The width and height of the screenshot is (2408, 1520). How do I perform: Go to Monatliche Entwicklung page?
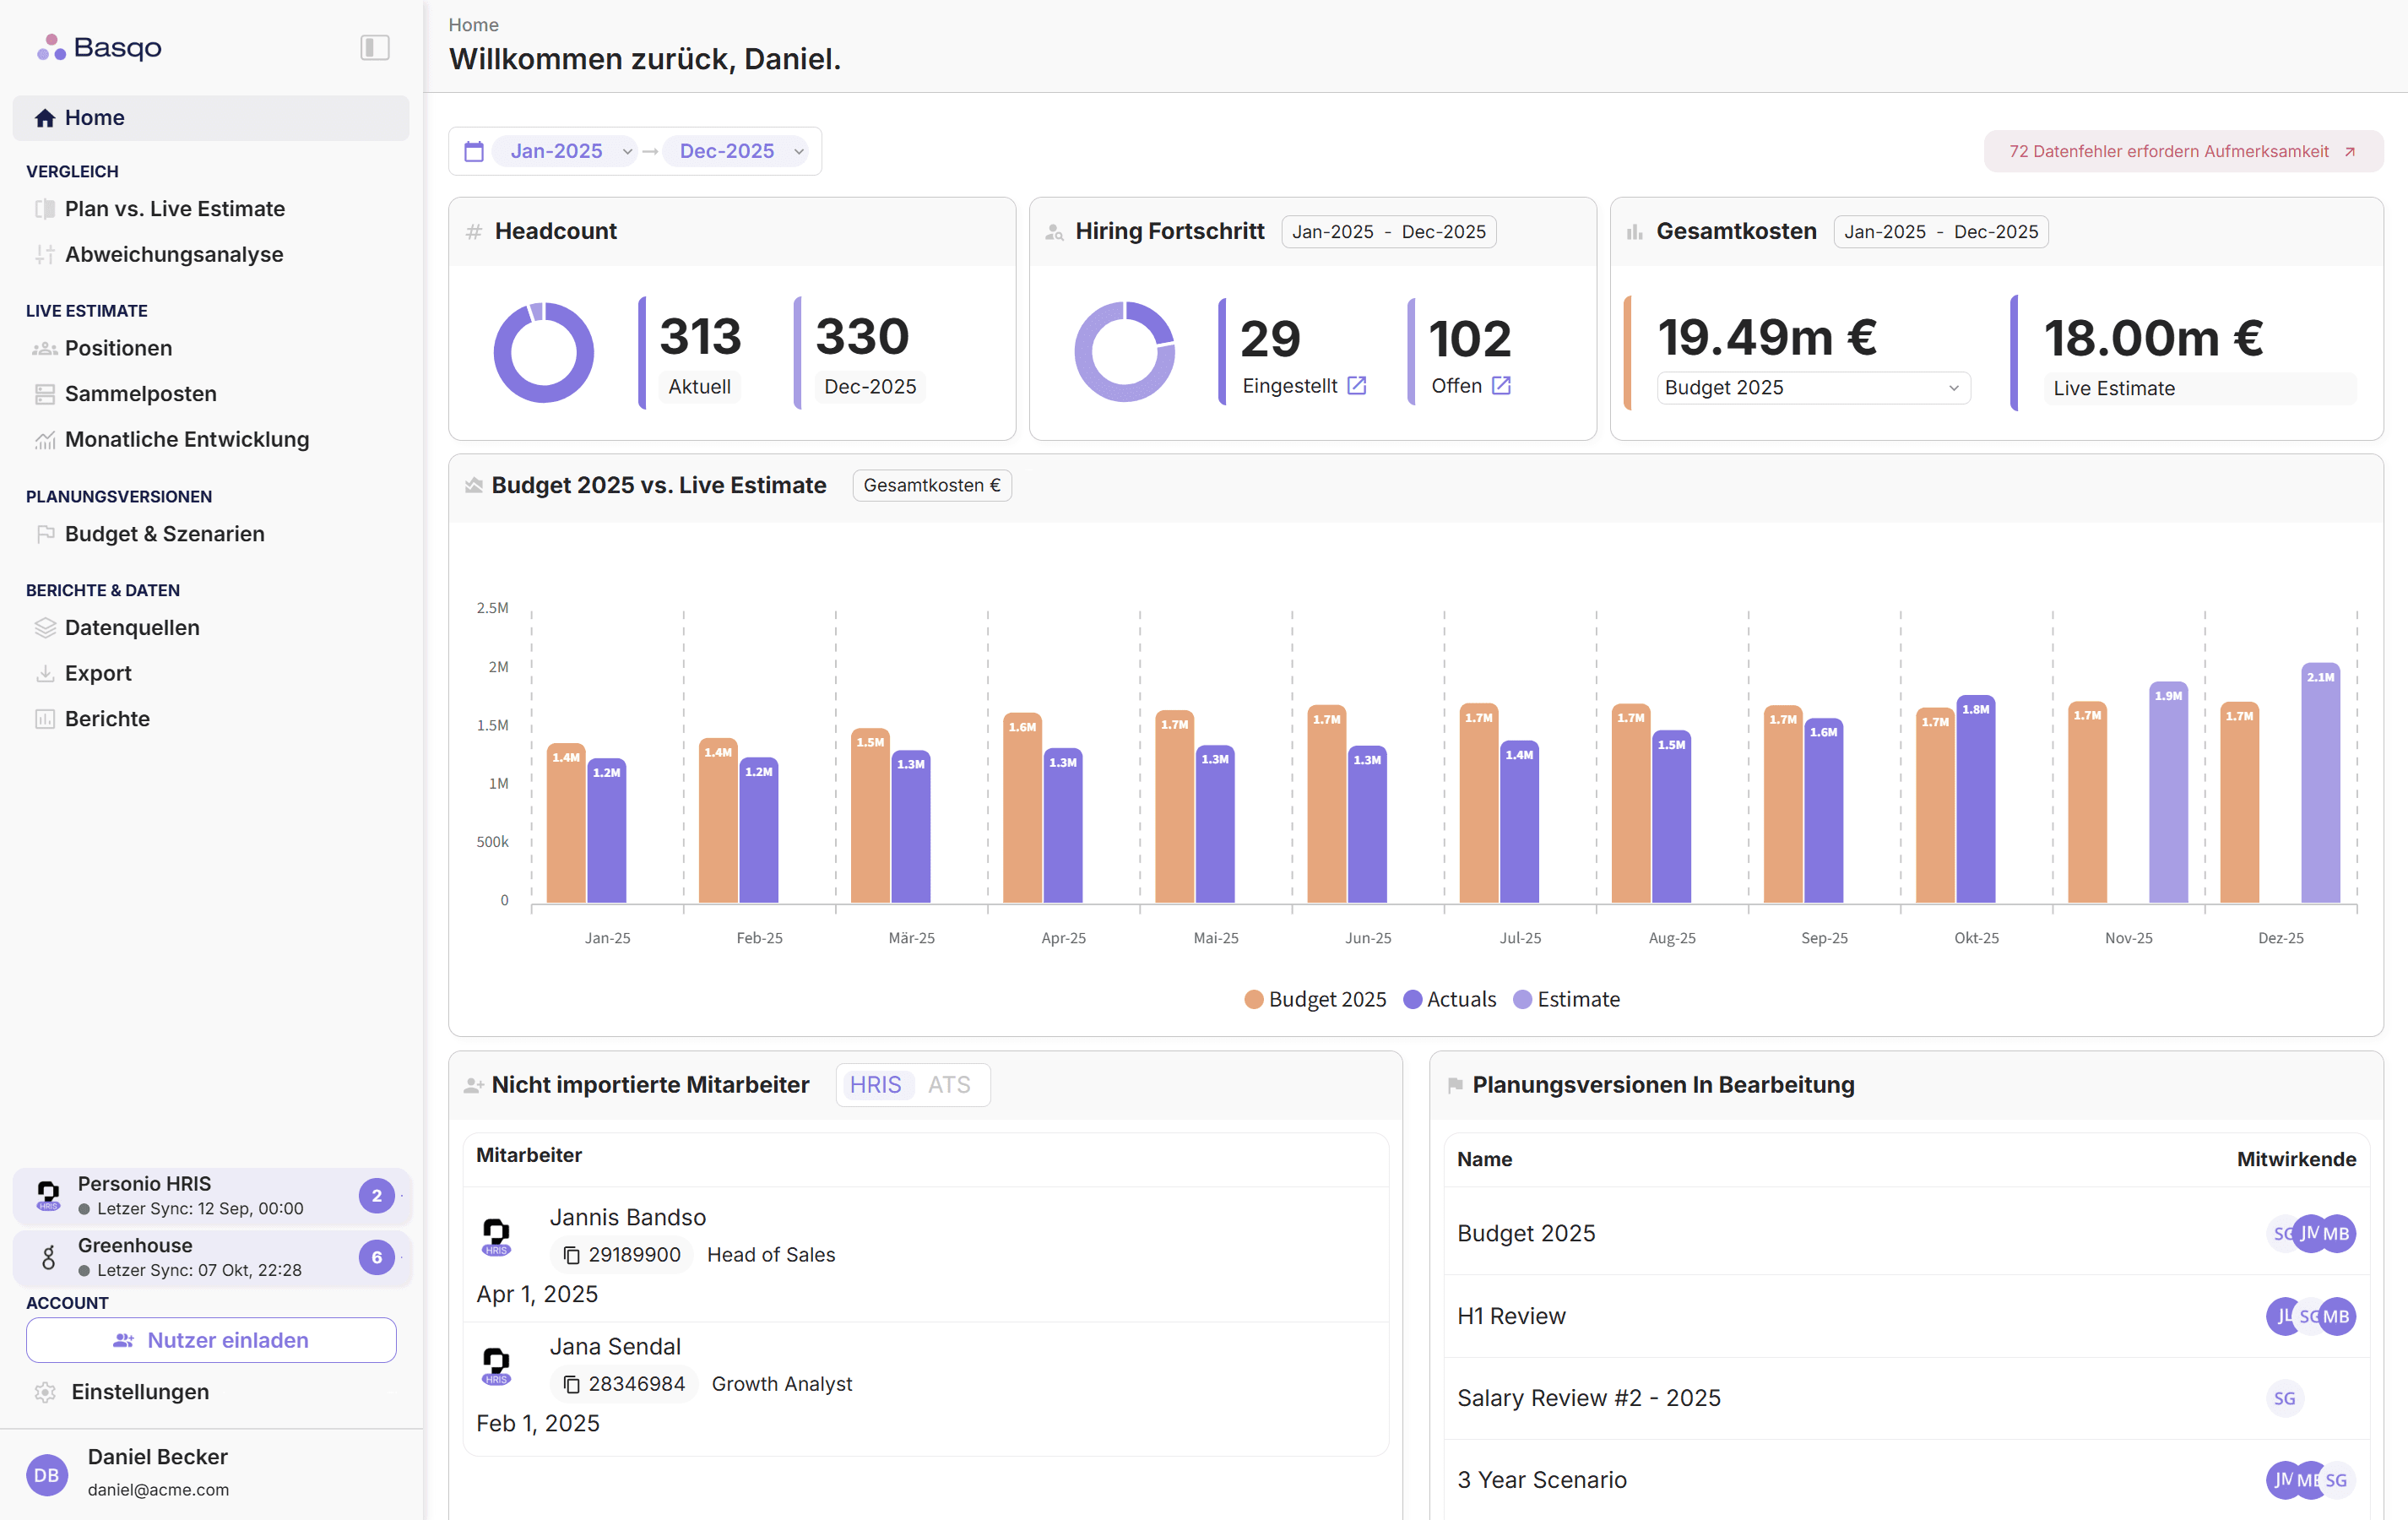click(x=187, y=439)
